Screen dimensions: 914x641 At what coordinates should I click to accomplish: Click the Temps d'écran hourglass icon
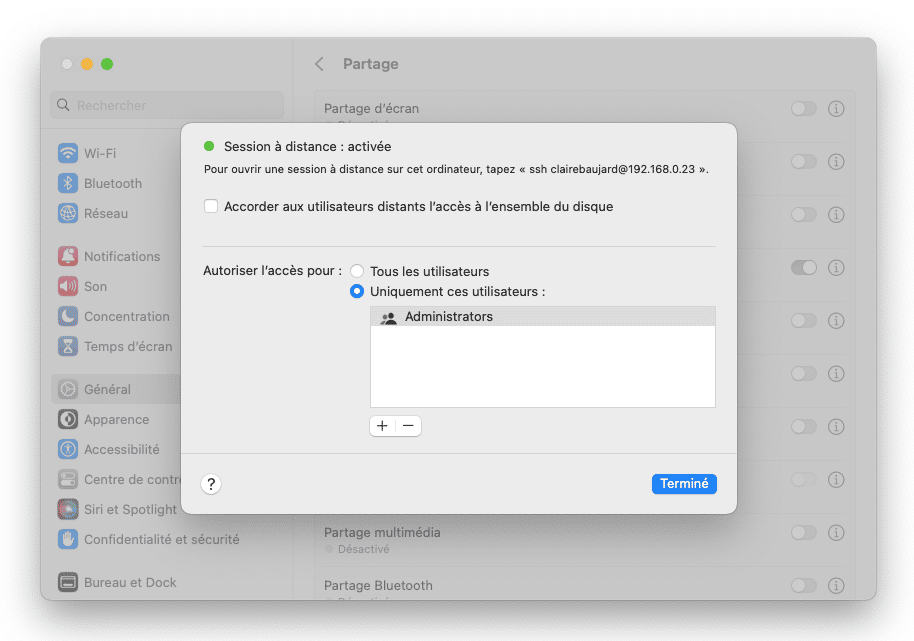click(68, 347)
